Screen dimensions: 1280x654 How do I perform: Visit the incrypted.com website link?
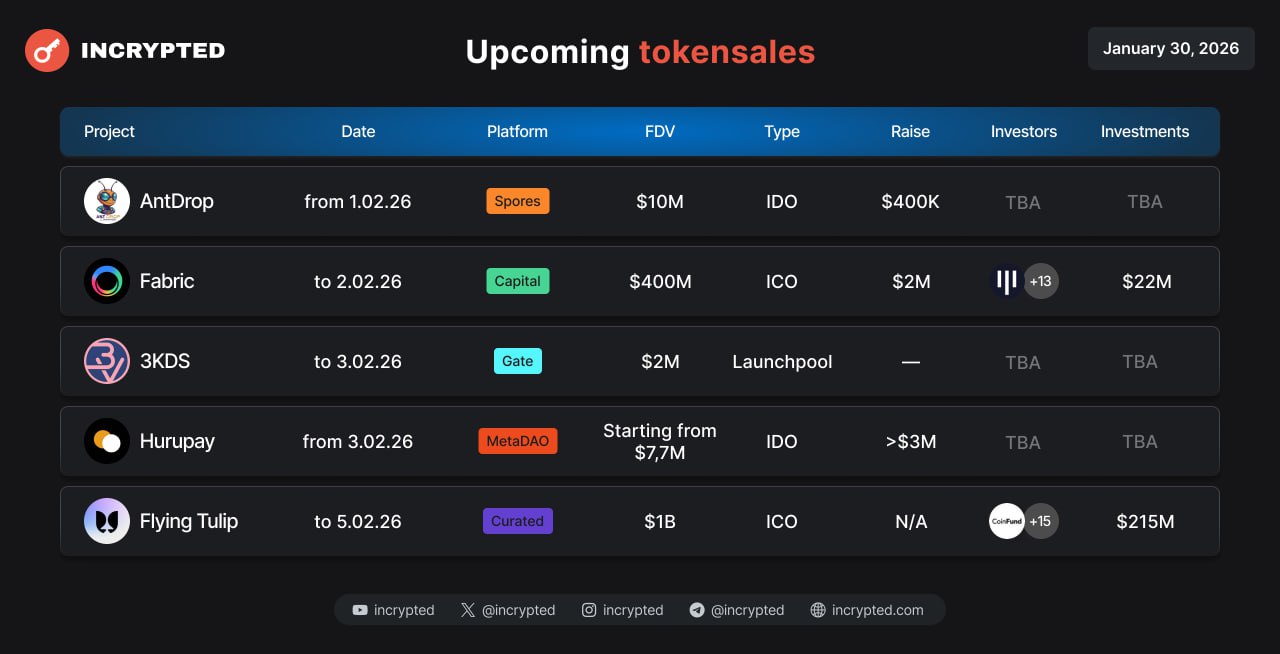pyautogui.click(x=867, y=610)
